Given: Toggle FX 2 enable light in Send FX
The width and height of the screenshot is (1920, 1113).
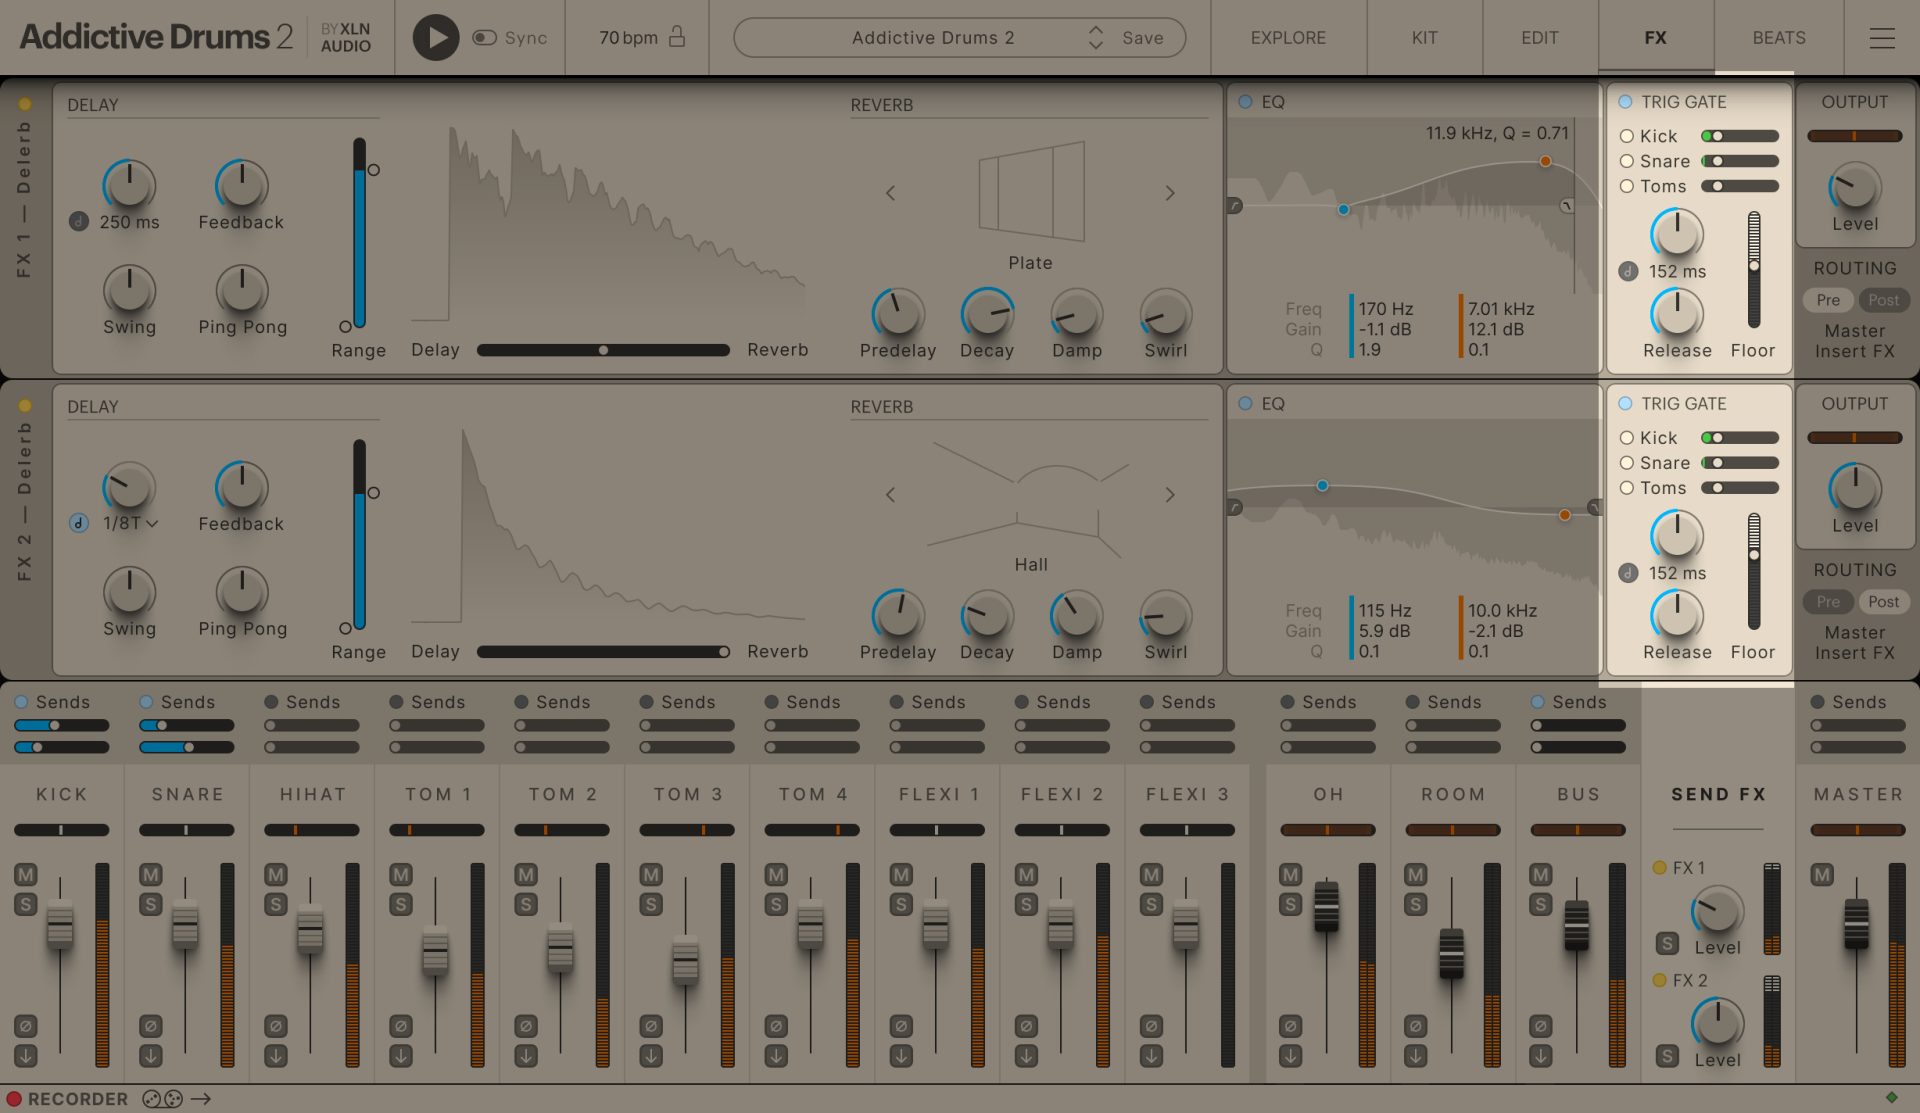Looking at the screenshot, I should coord(1659,980).
